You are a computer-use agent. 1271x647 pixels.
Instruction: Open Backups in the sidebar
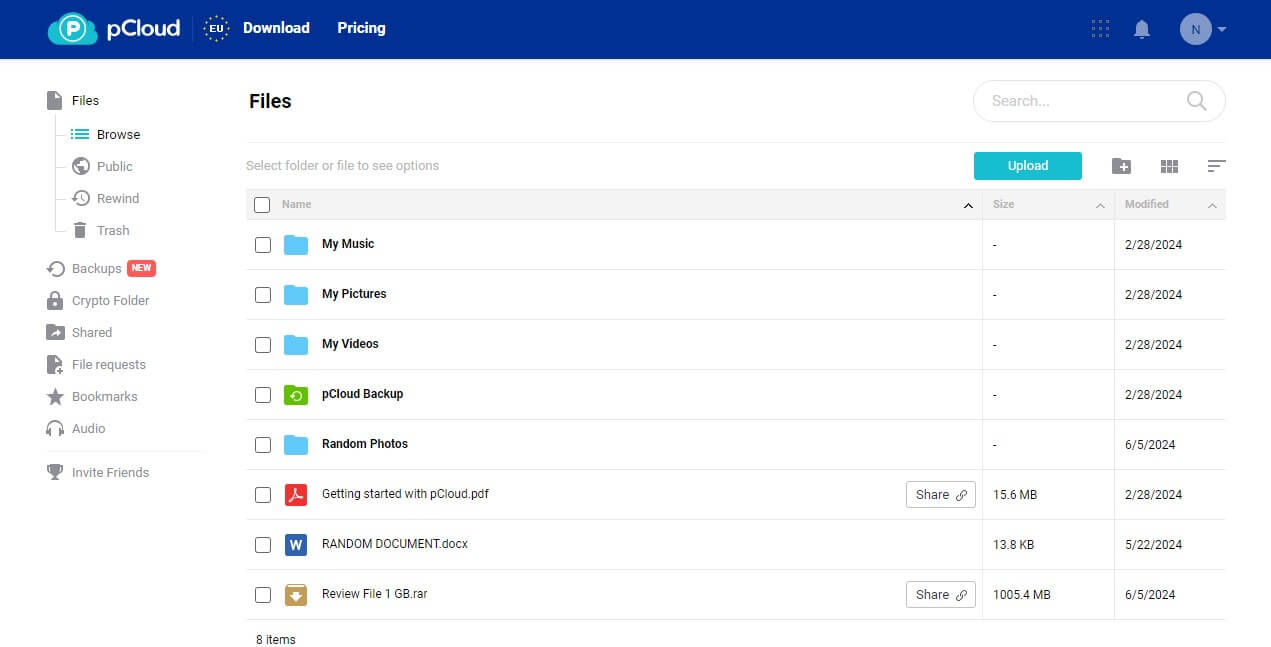pyautogui.click(x=96, y=268)
